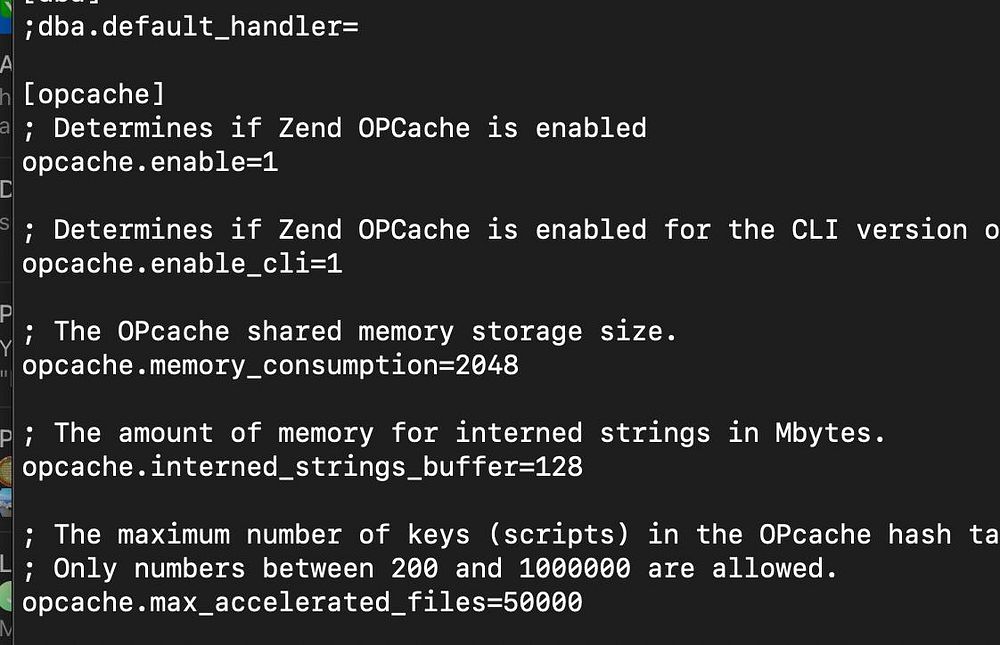Click the number 1000000 in the comment
The image size is (1000, 645).
point(575,568)
